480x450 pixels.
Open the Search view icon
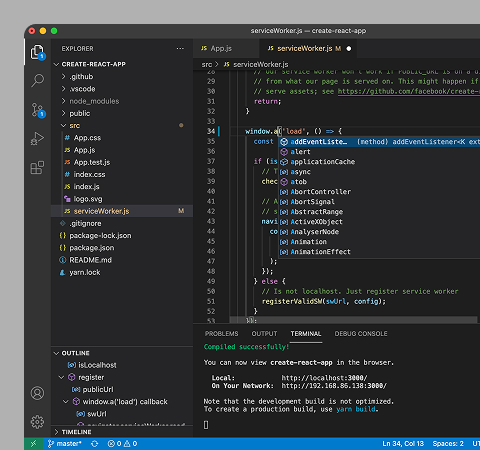pyautogui.click(x=37, y=80)
